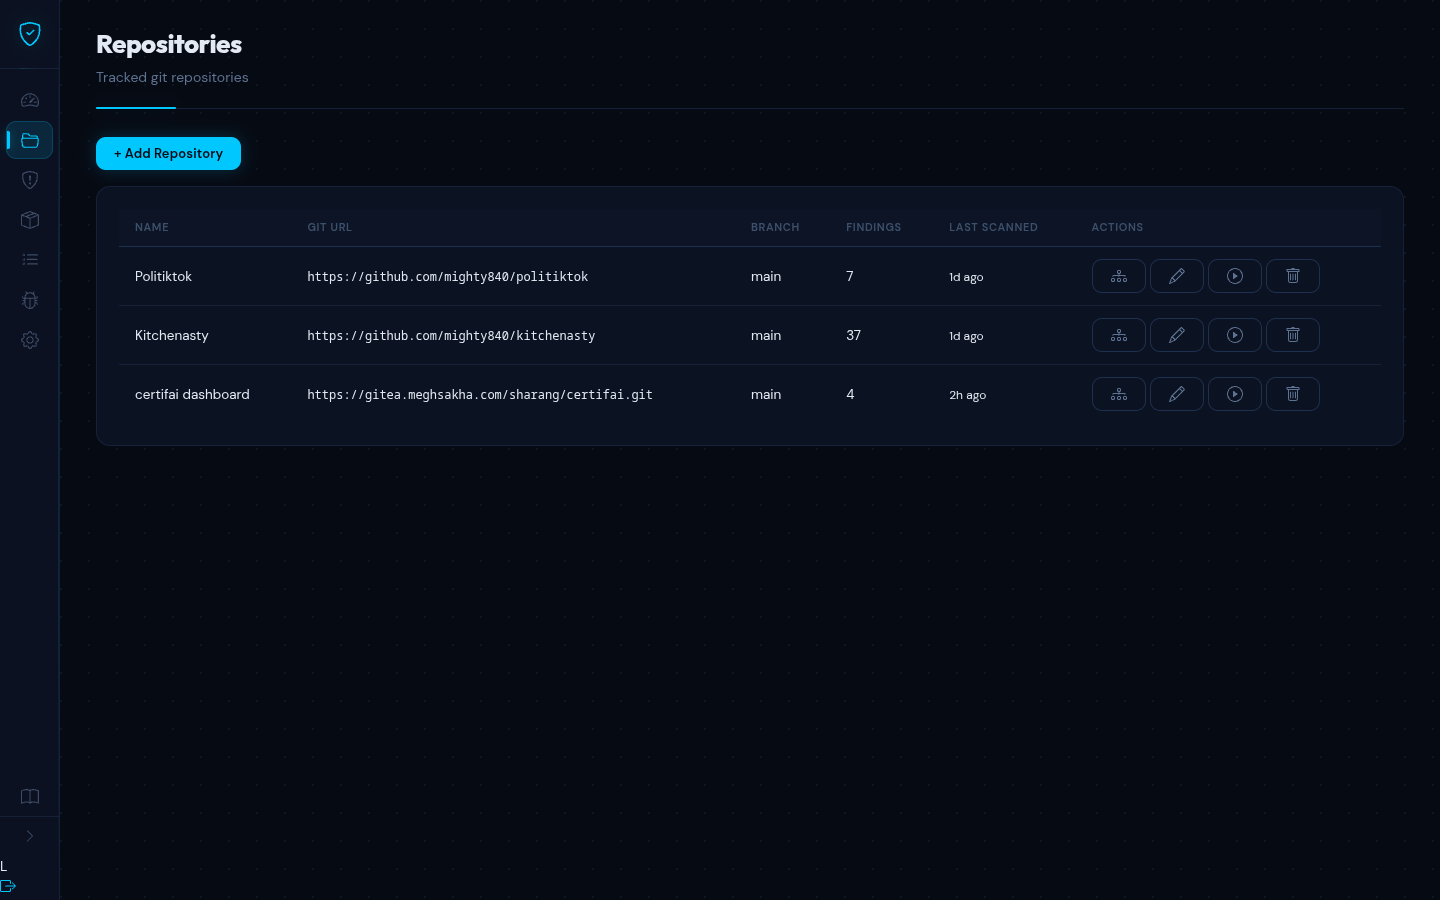Trigger a scan for the Kitchenasty repository

pos(1234,335)
